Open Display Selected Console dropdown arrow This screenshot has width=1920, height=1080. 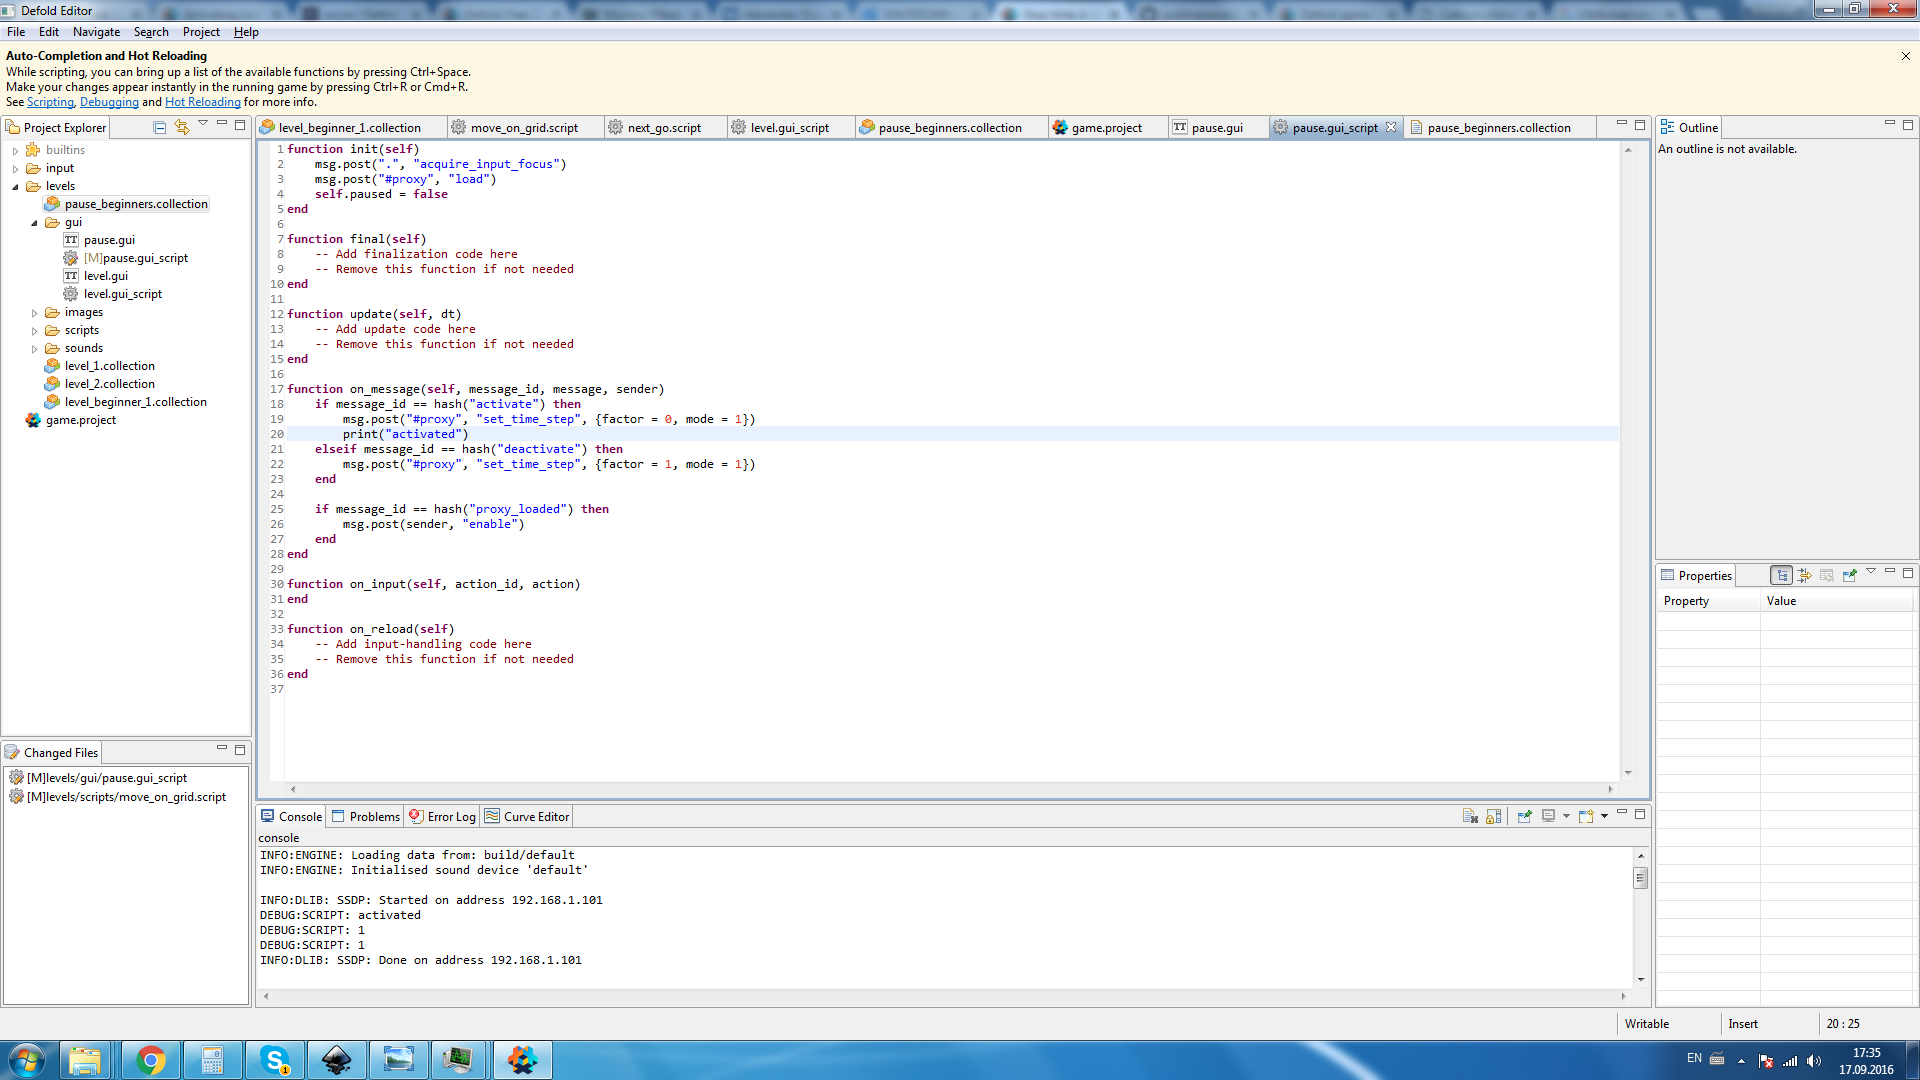(x=1566, y=816)
